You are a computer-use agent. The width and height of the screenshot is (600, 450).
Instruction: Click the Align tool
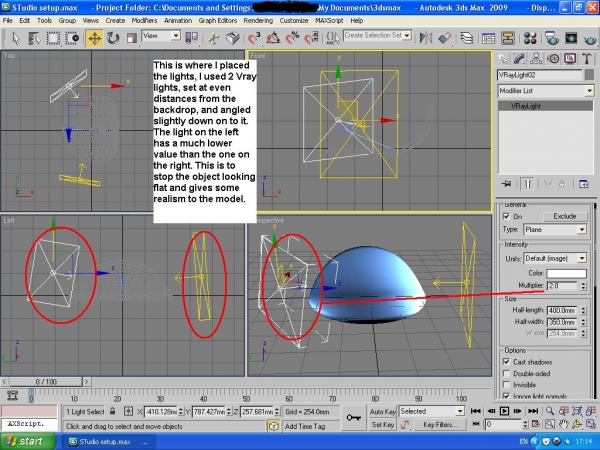pos(445,38)
